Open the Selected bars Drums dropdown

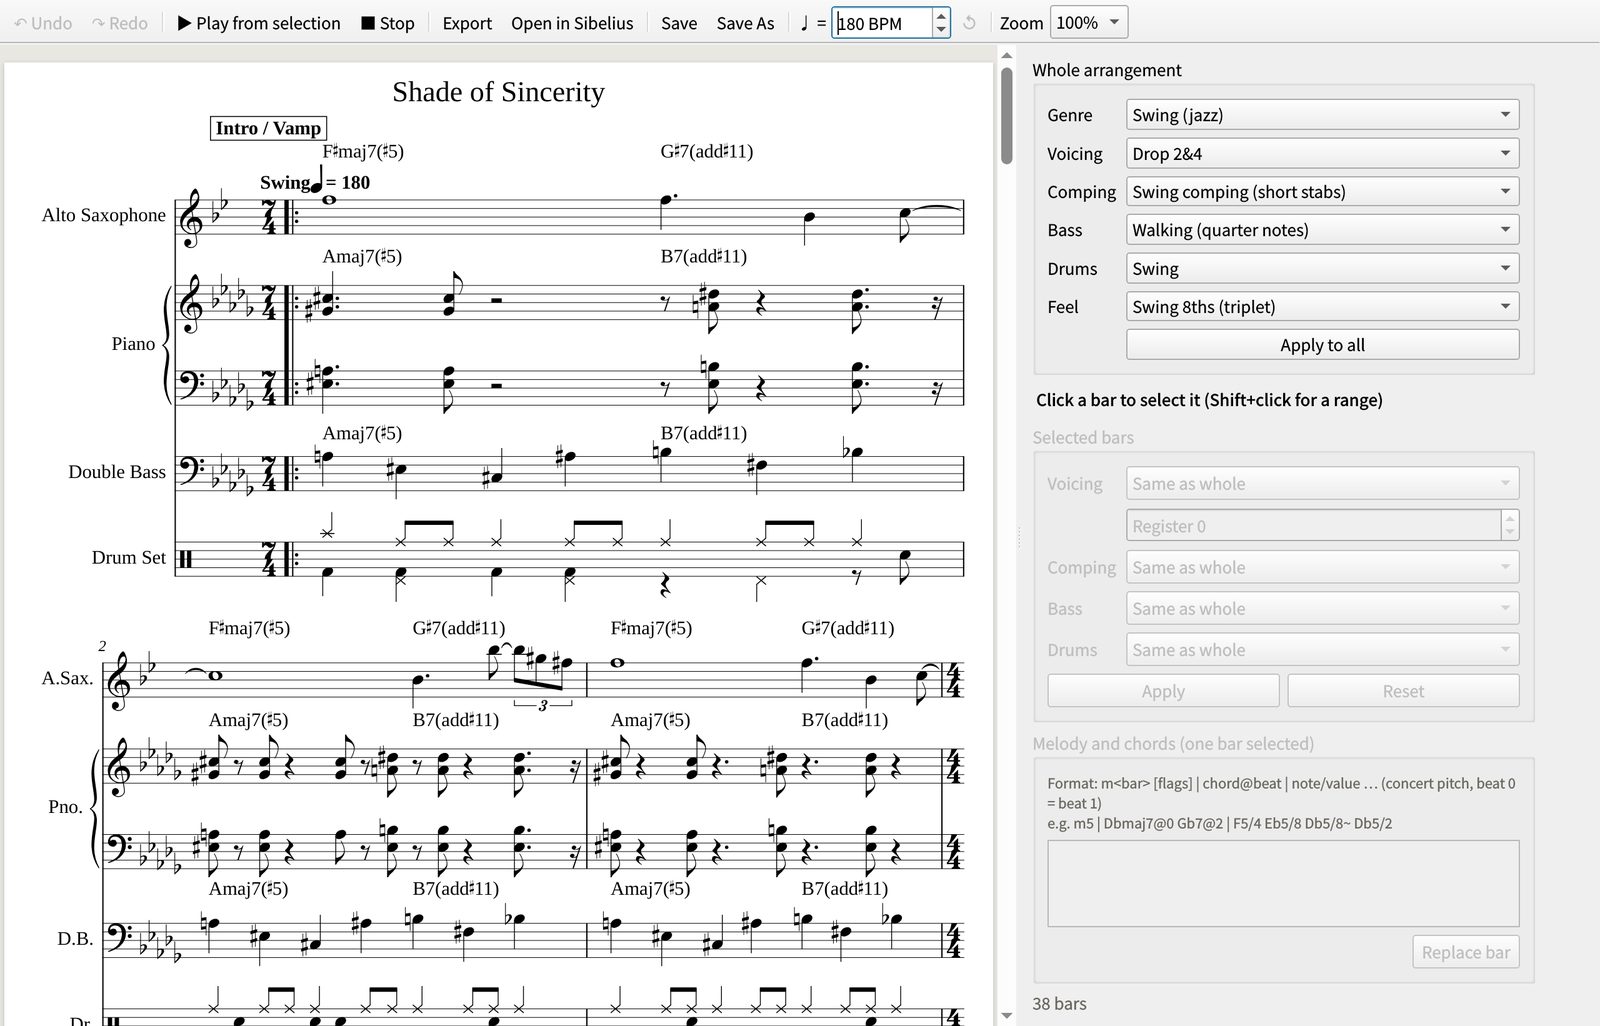[x=1322, y=650]
